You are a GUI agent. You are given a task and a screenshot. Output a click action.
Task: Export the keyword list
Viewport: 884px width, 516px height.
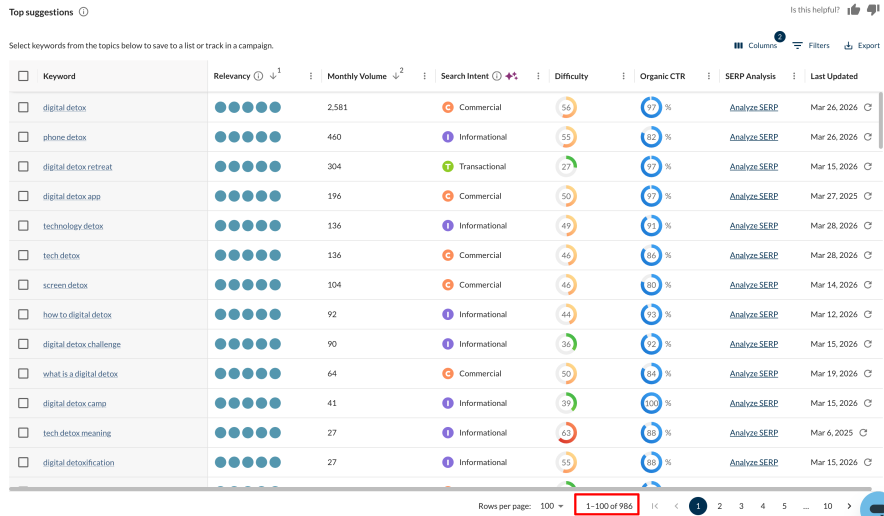861,46
